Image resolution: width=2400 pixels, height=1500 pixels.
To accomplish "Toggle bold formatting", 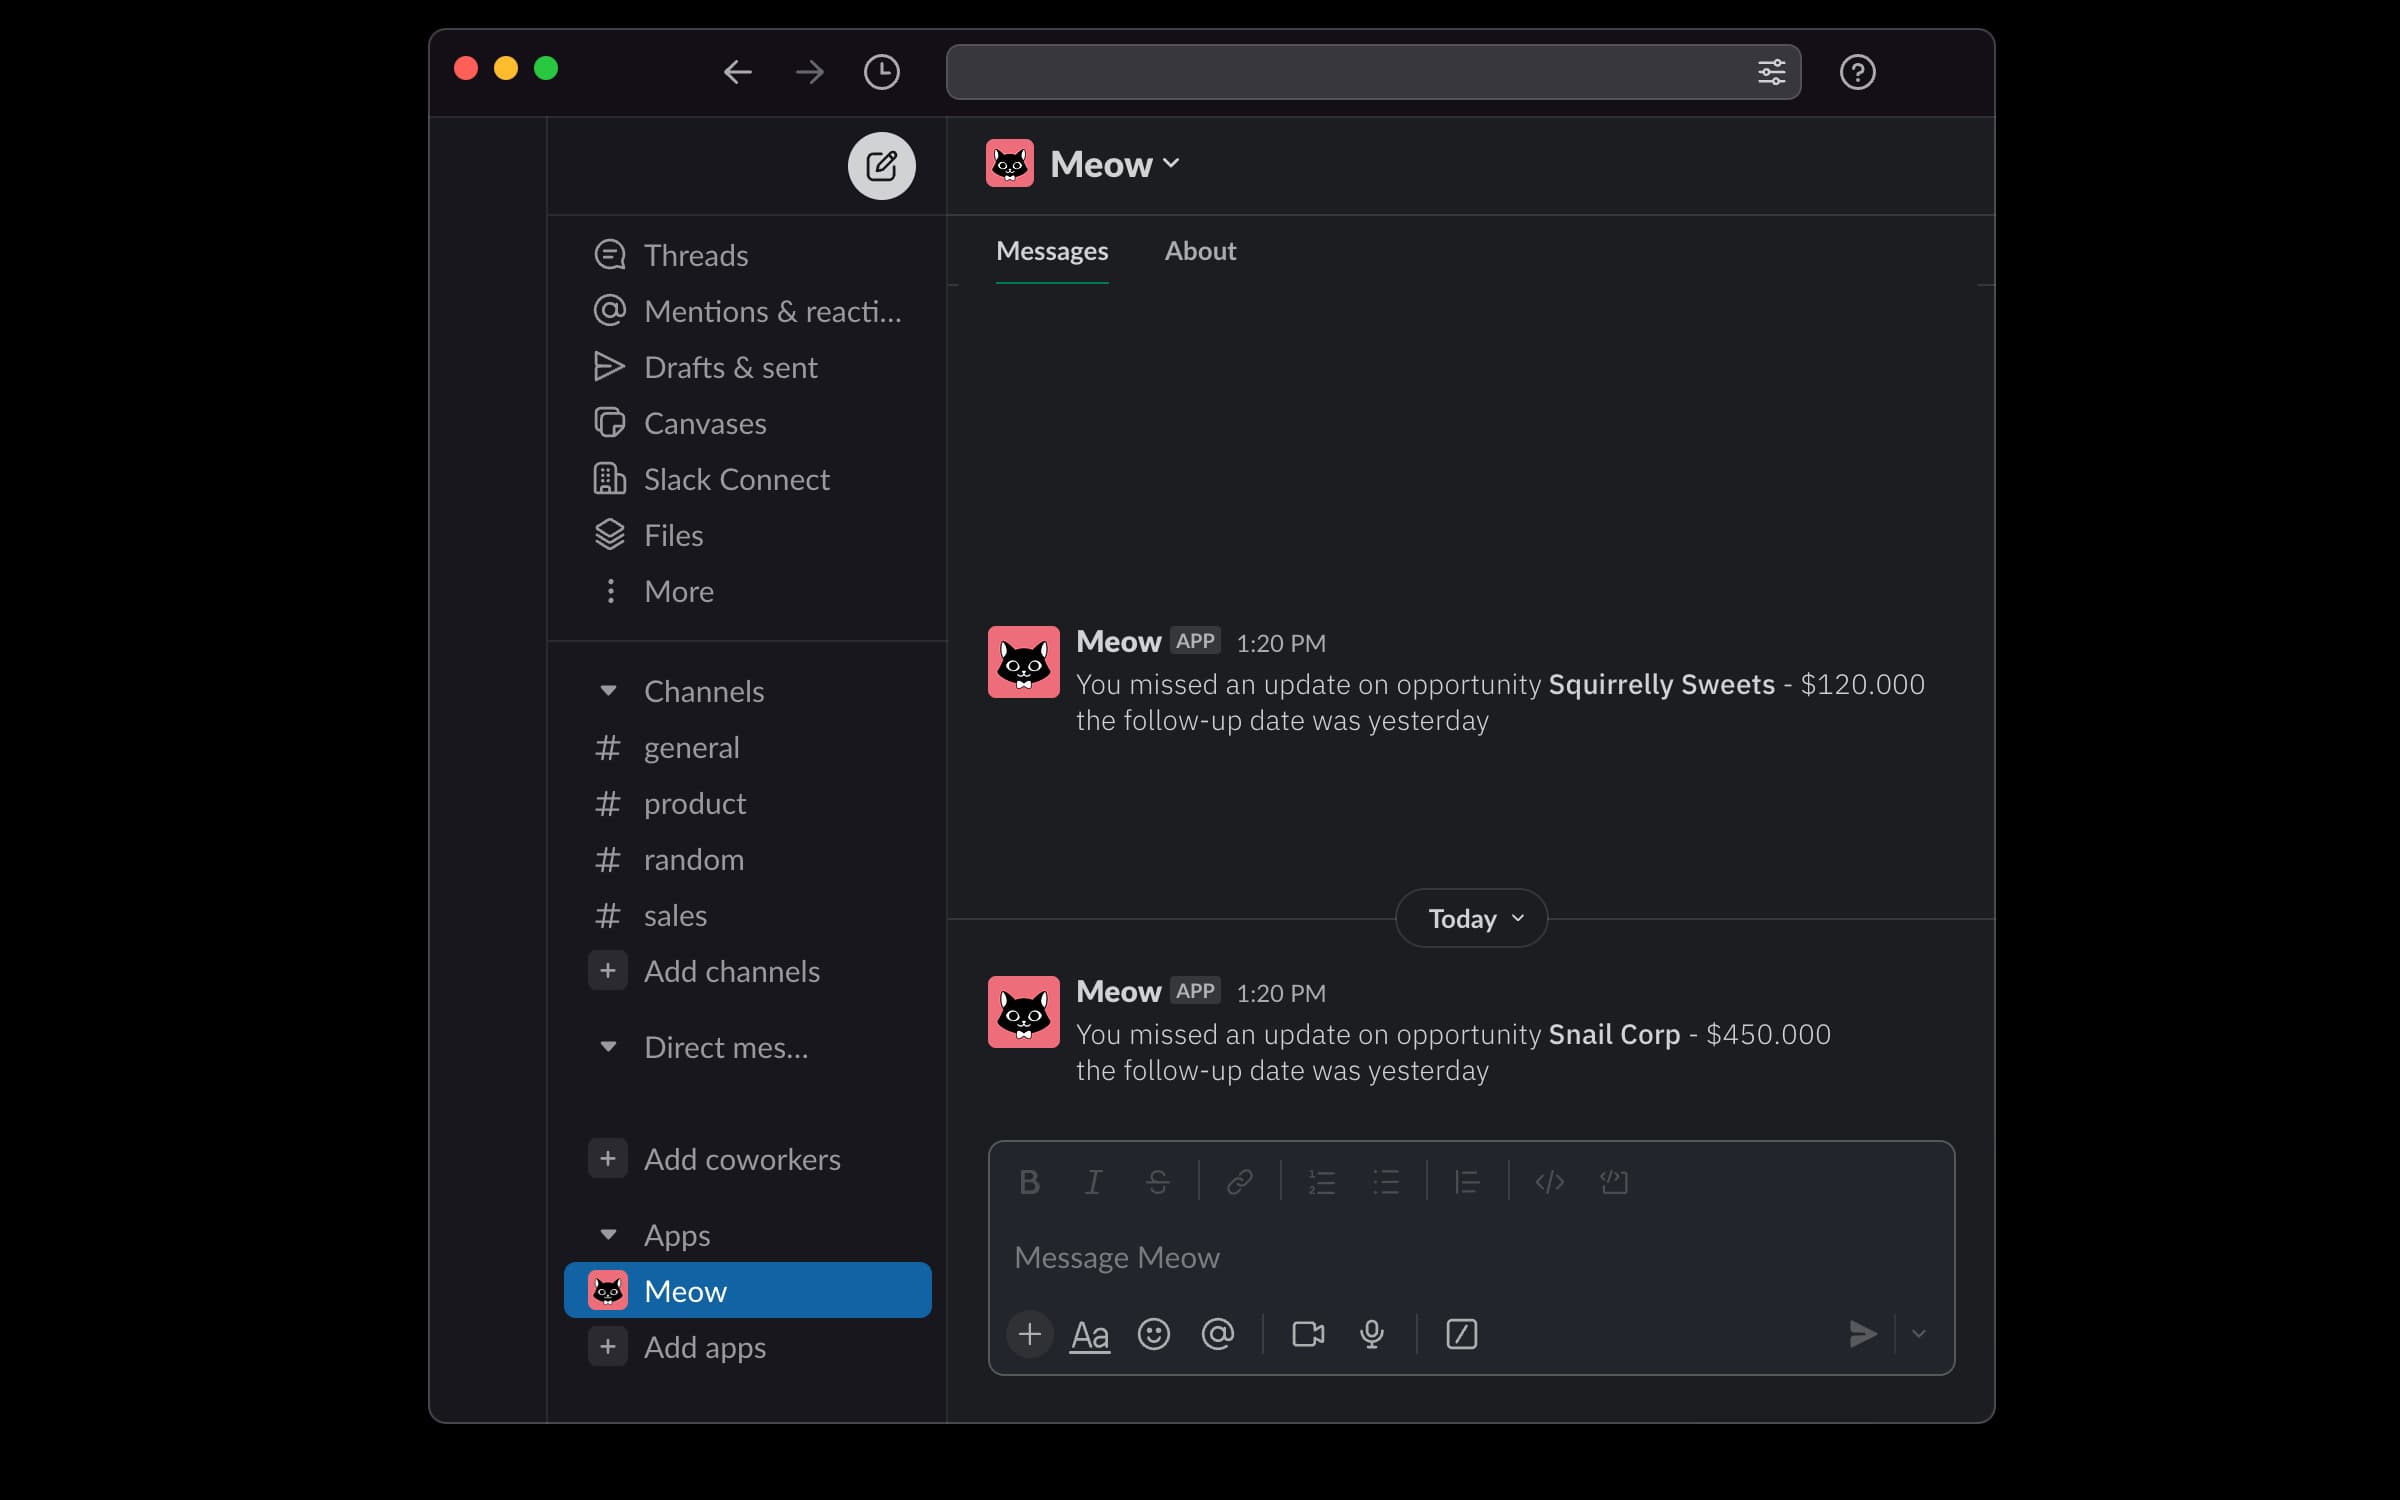I will coord(1029,1182).
